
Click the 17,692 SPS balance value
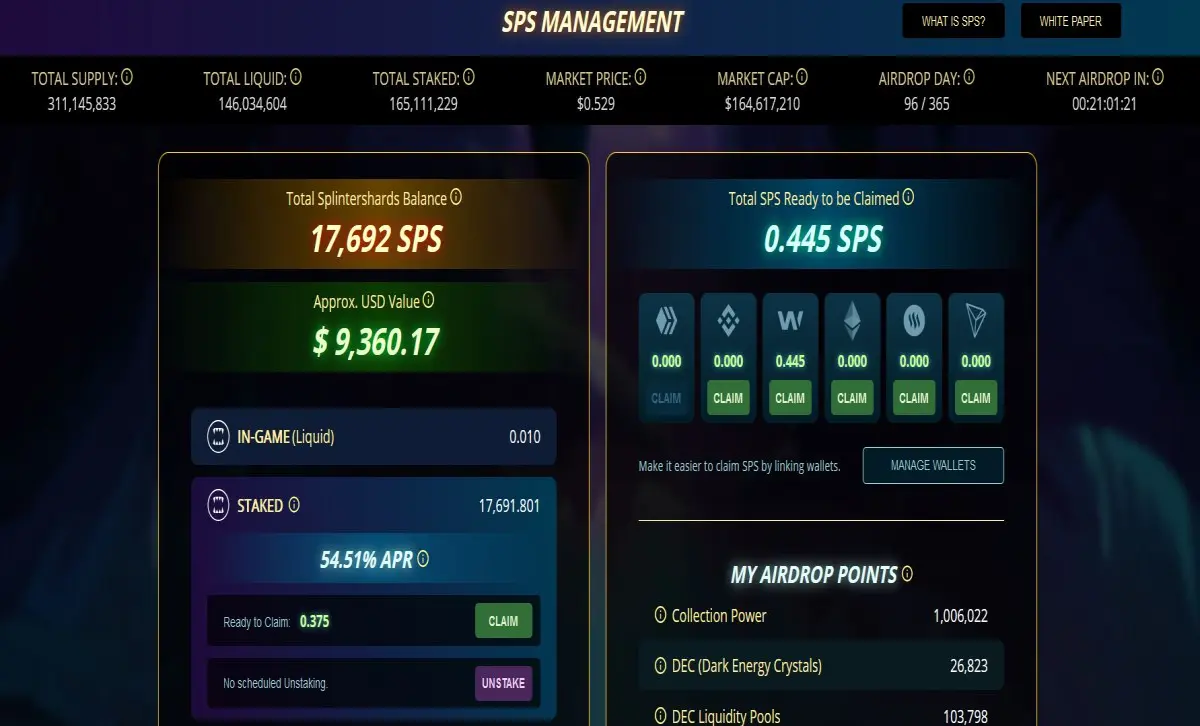pyautogui.click(x=375, y=240)
